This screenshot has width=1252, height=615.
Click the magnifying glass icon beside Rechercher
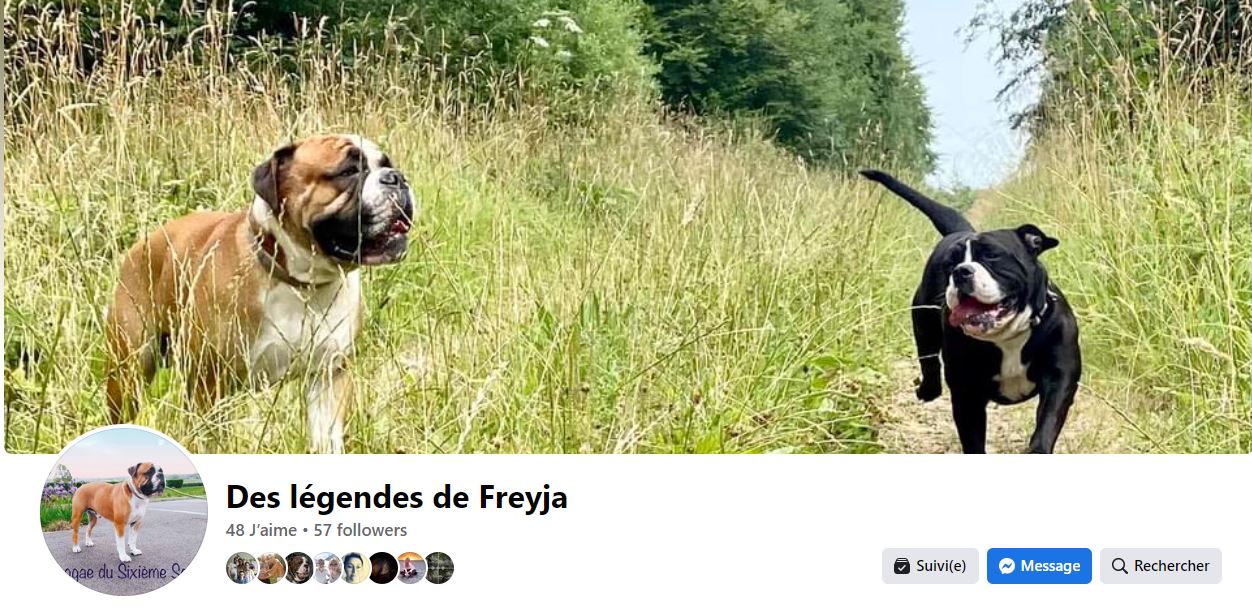click(x=1120, y=566)
